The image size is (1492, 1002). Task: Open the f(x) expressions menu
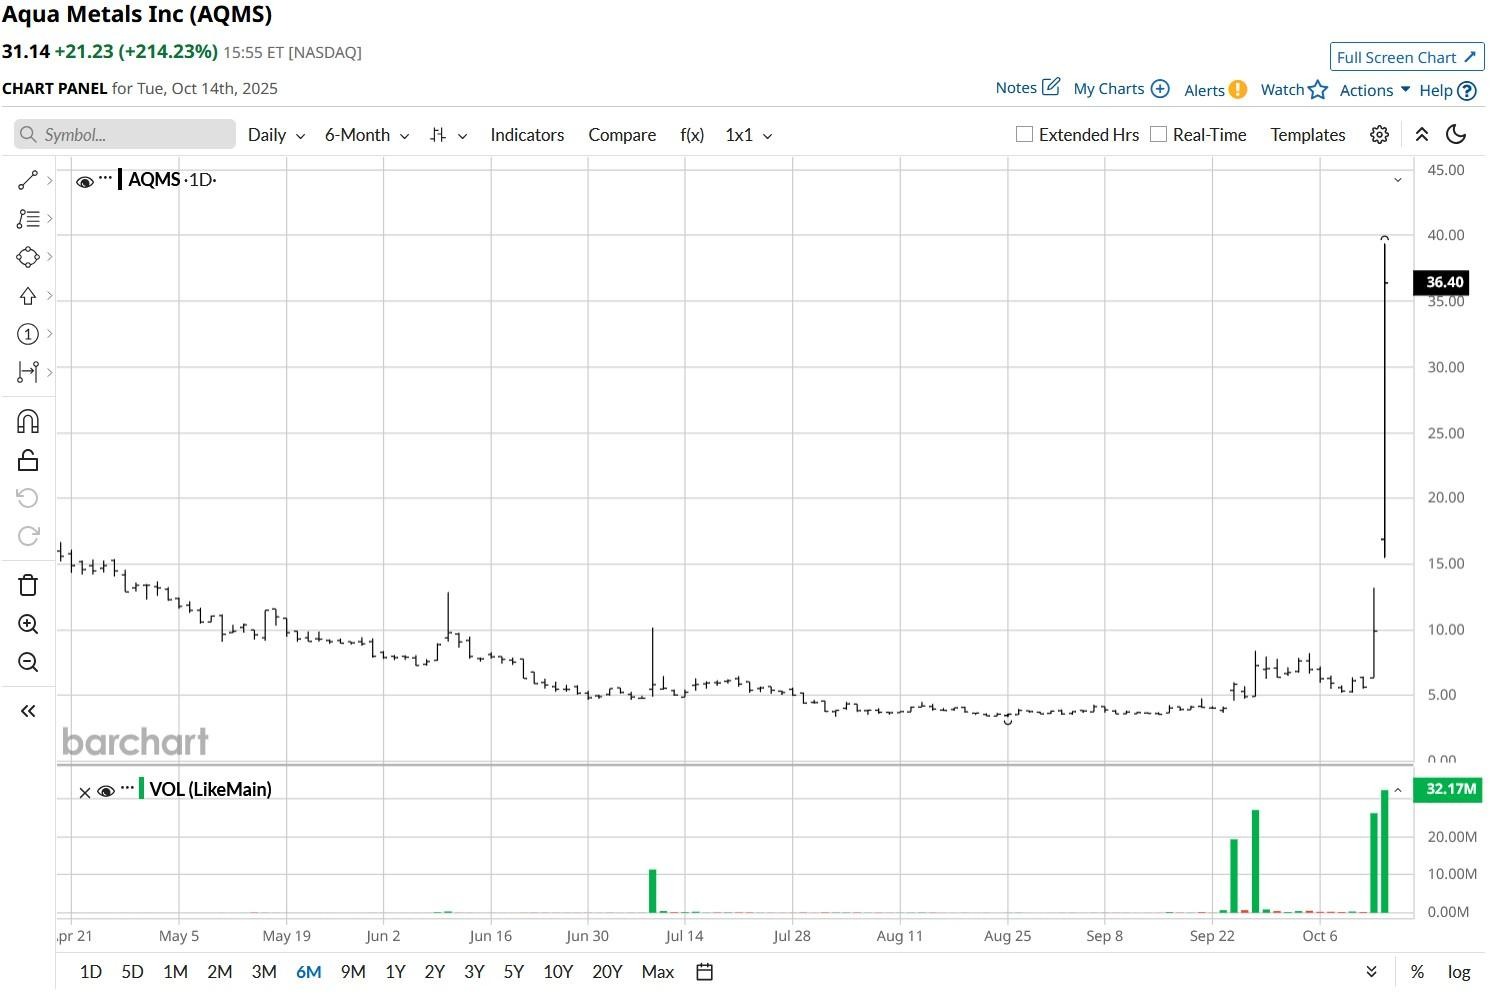click(x=692, y=135)
